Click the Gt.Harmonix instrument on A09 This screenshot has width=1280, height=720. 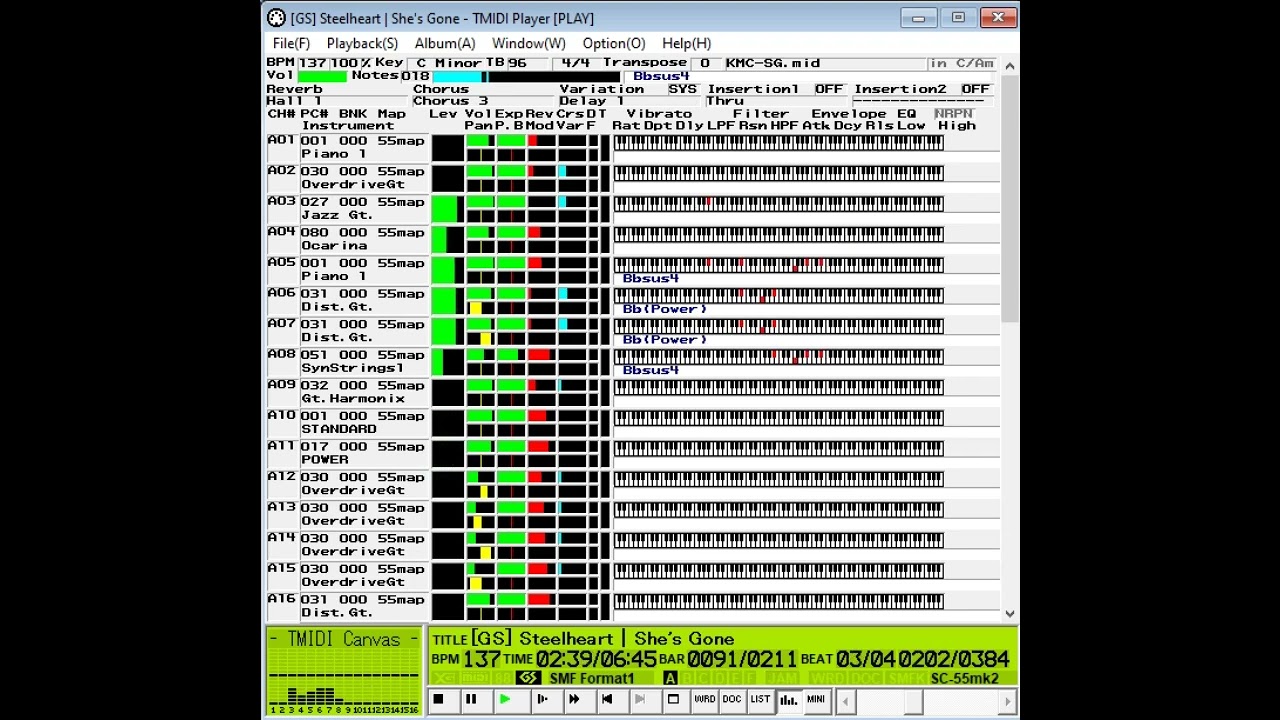coord(353,399)
